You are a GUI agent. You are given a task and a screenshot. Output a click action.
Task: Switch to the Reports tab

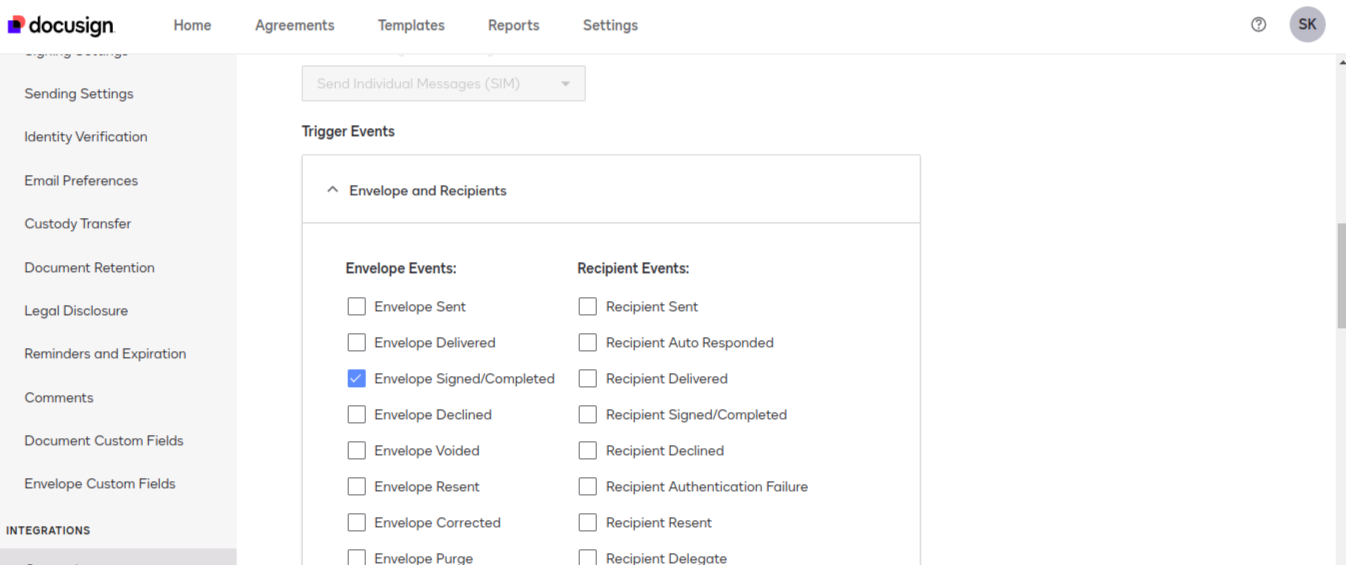coord(513,25)
